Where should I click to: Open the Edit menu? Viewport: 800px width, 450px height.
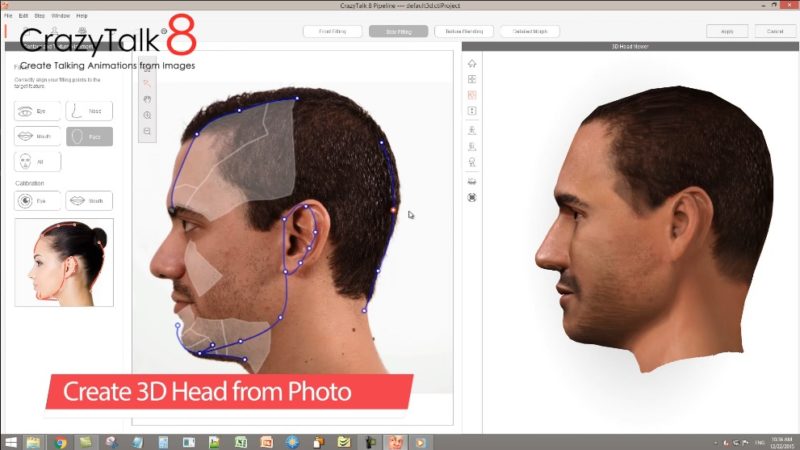[23, 16]
